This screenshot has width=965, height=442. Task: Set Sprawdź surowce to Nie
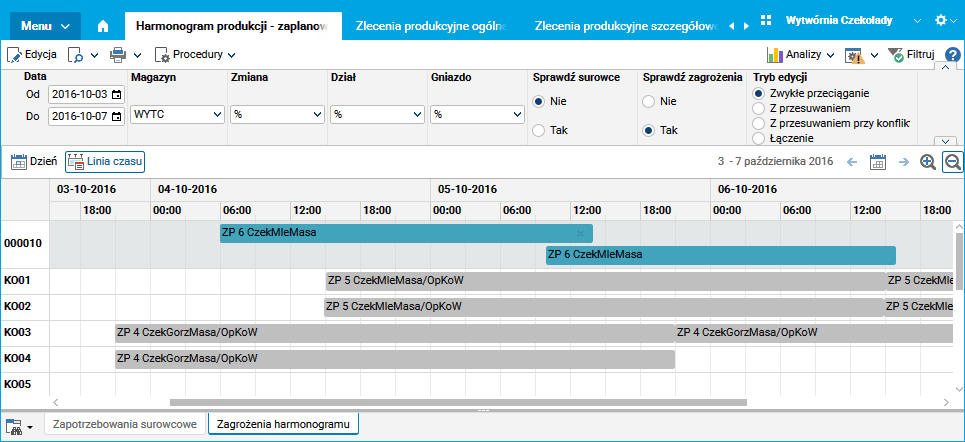point(539,102)
